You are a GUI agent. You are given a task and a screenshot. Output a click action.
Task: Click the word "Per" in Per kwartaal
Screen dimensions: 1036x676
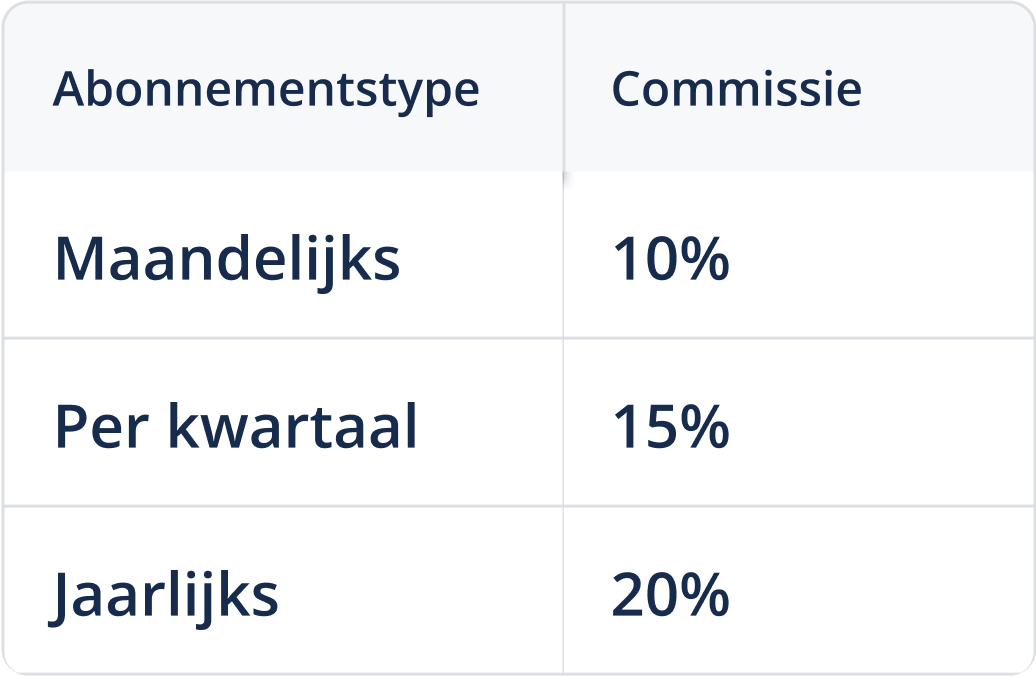[x=96, y=427]
